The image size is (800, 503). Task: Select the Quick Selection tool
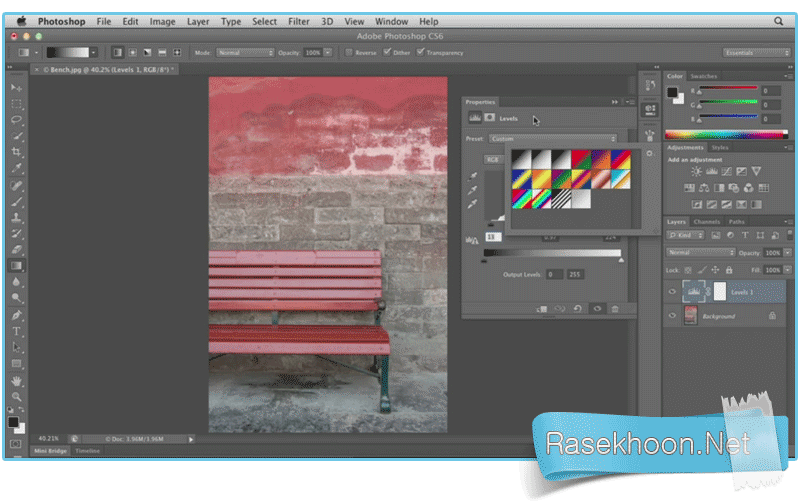point(16,136)
